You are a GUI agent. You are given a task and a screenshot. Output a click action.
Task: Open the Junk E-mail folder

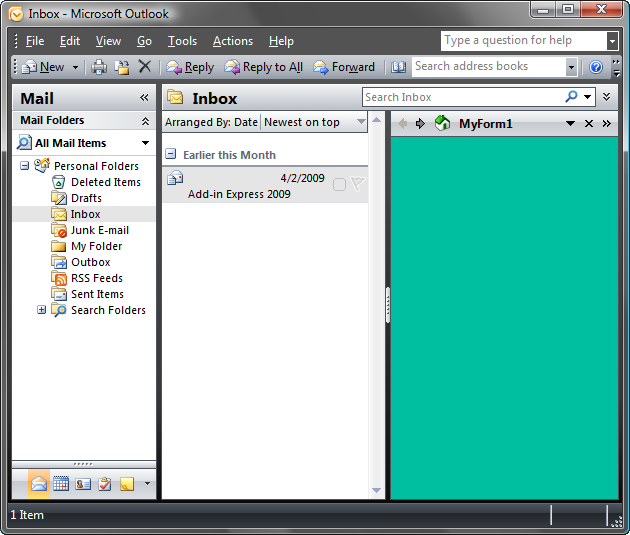pyautogui.click(x=100, y=230)
